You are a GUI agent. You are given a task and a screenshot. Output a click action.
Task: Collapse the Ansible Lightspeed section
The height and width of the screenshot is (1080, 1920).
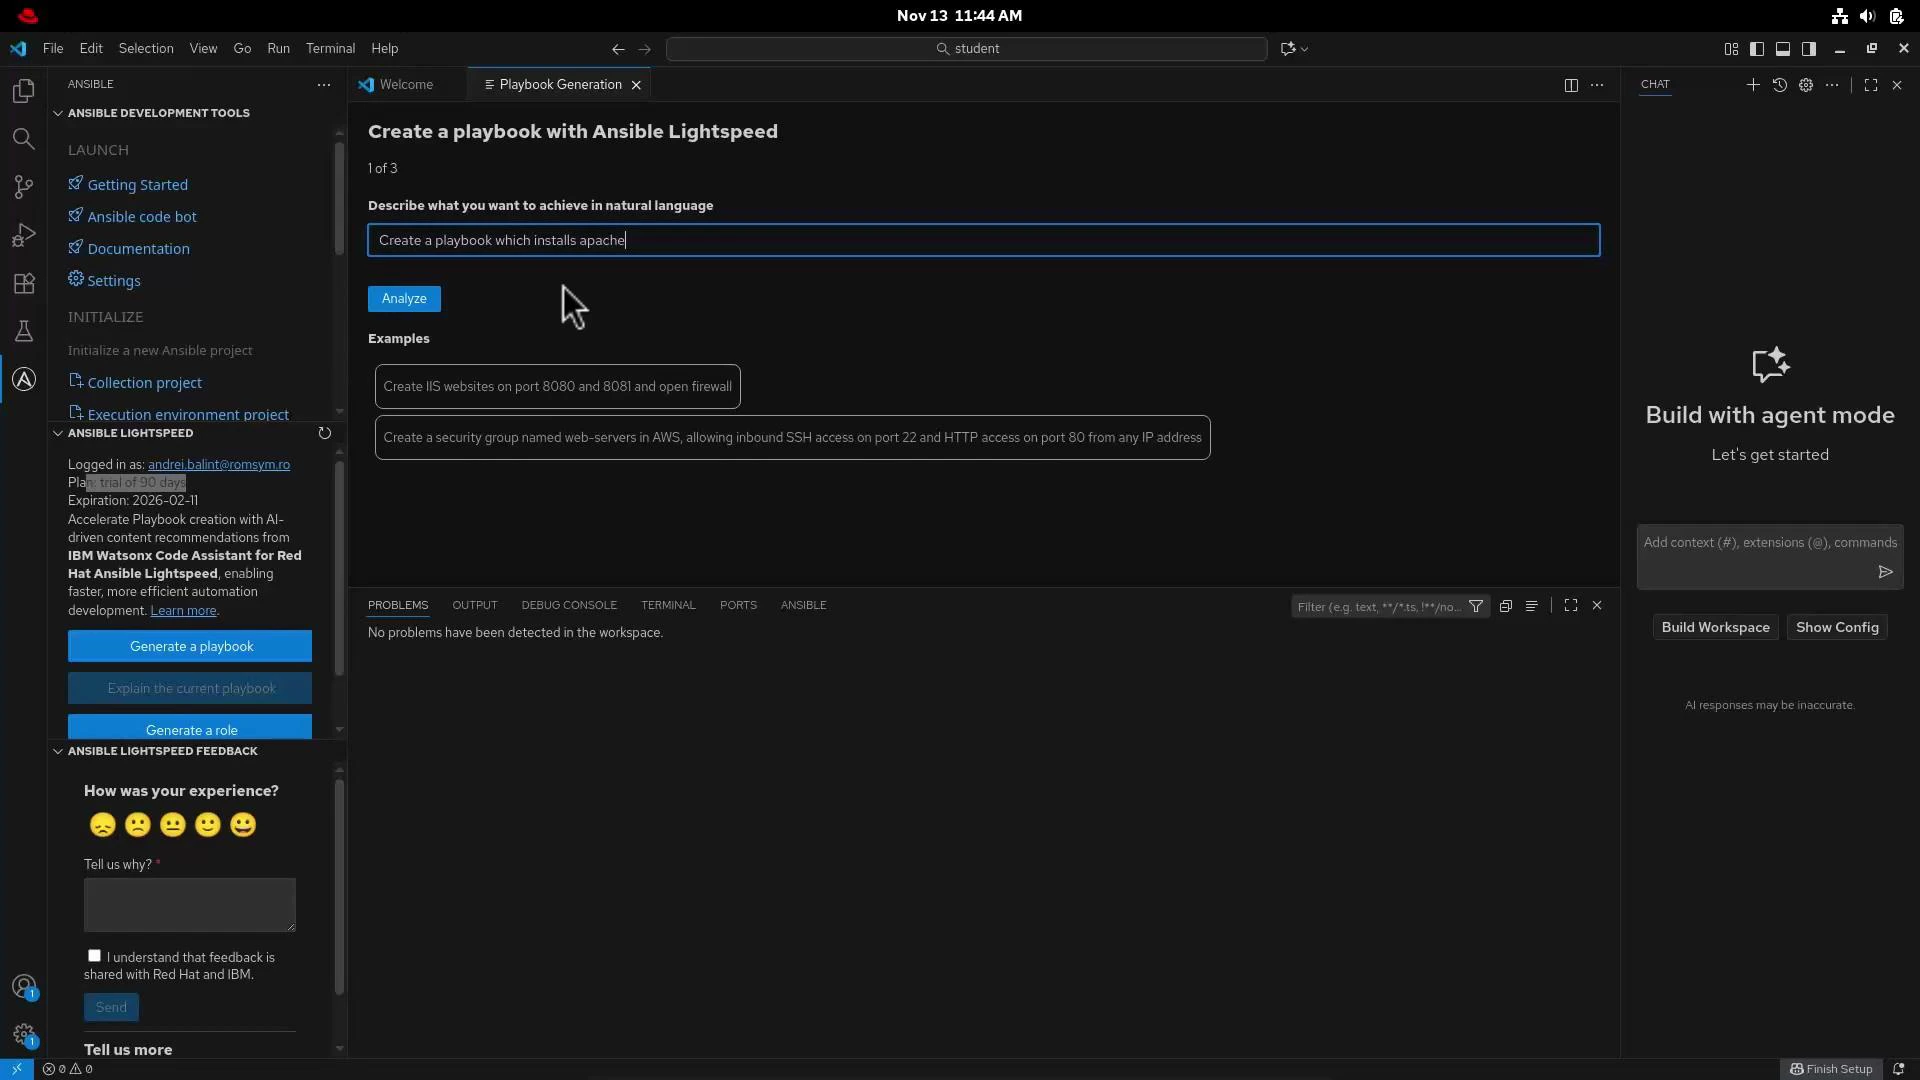(57, 433)
